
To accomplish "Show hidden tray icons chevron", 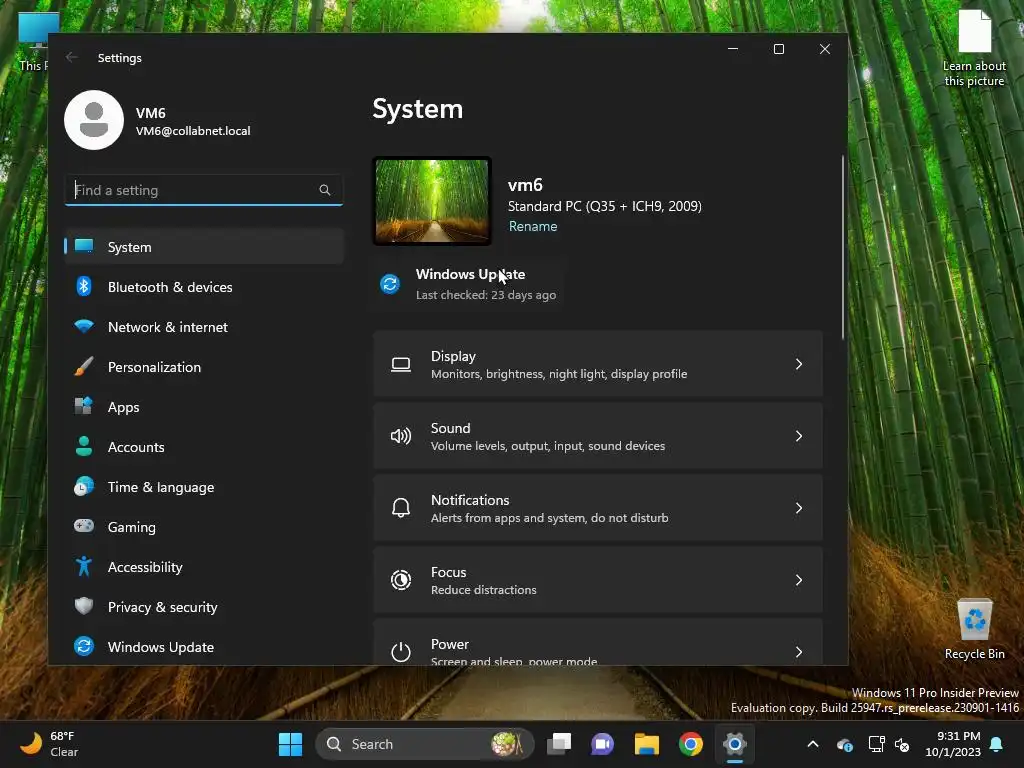I will coord(813,744).
